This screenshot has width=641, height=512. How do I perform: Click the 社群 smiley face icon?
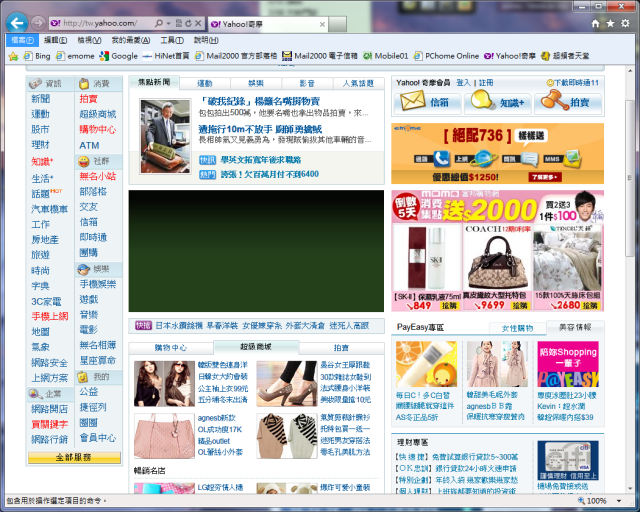click(84, 162)
